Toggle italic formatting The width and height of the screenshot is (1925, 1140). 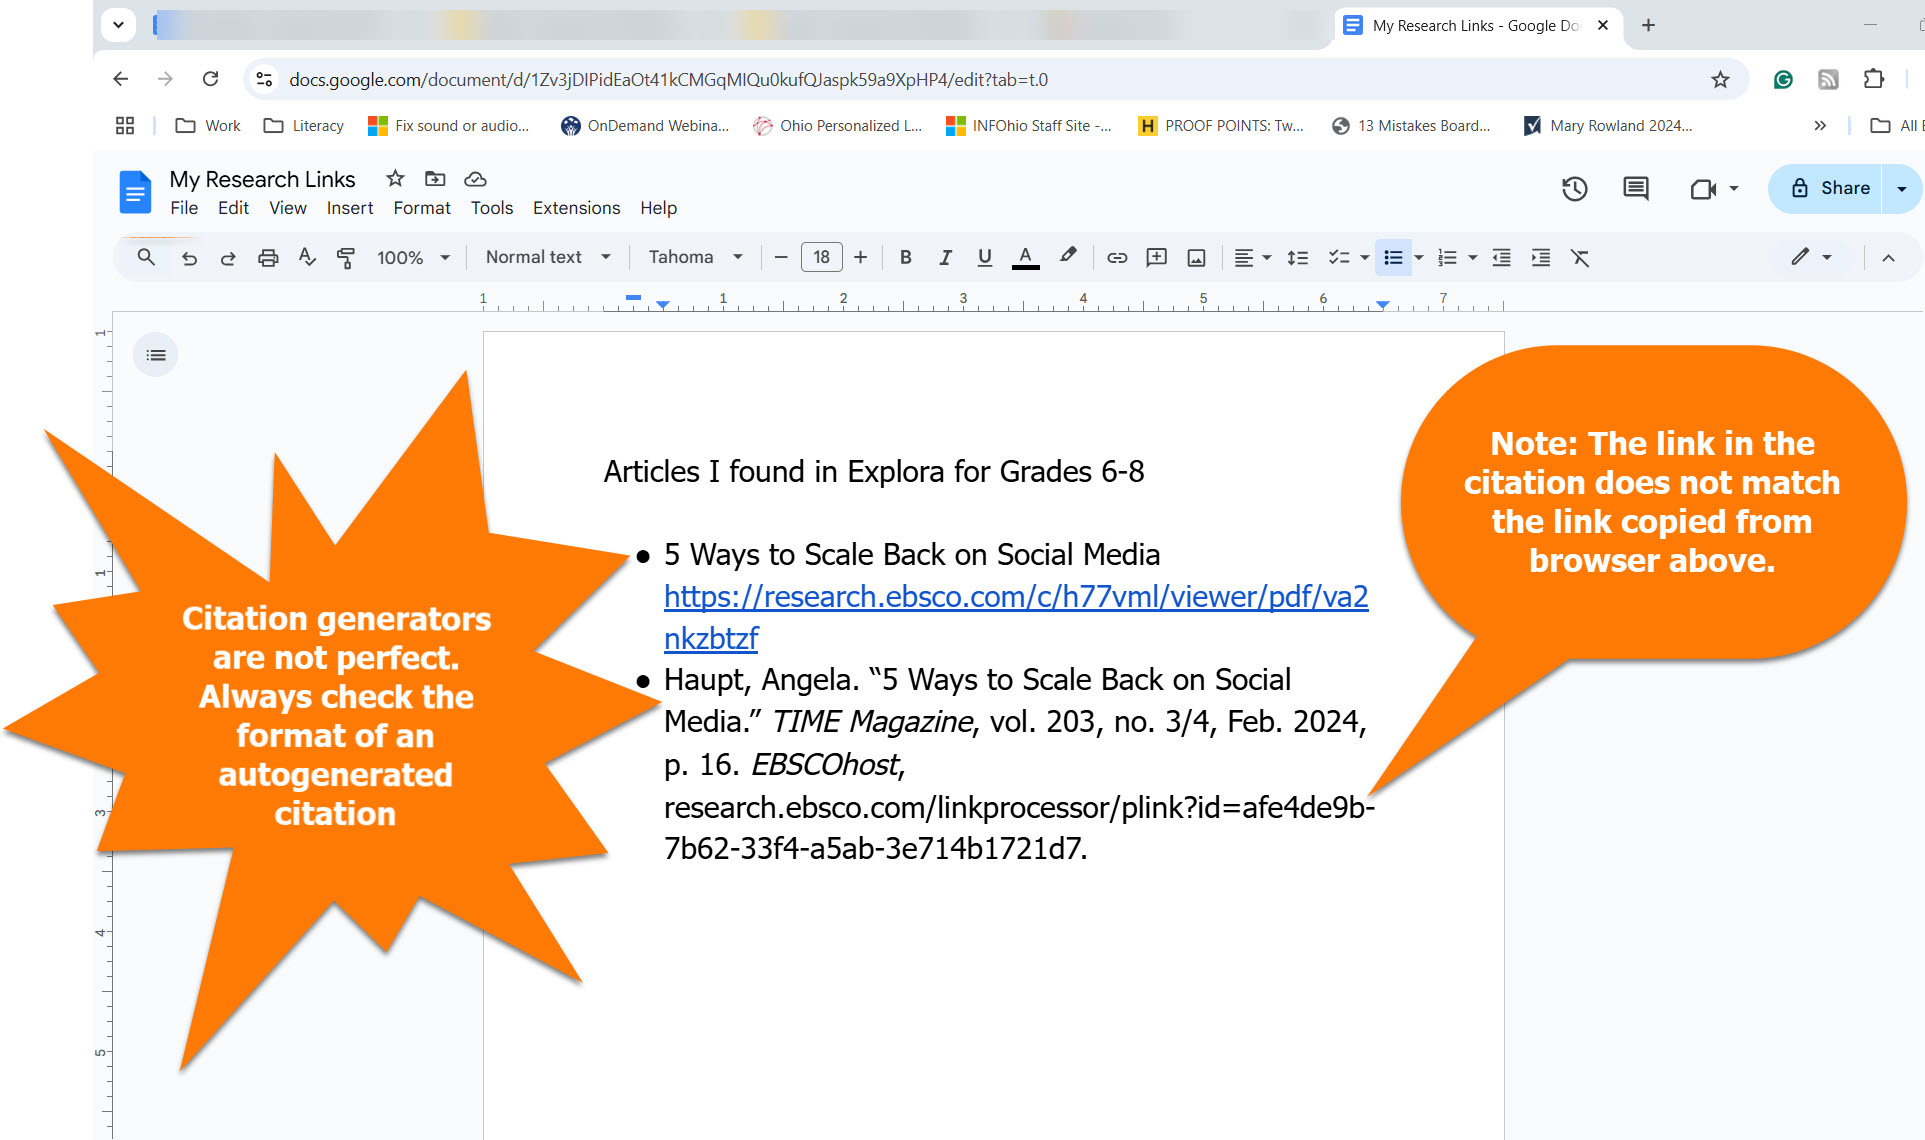tap(945, 257)
